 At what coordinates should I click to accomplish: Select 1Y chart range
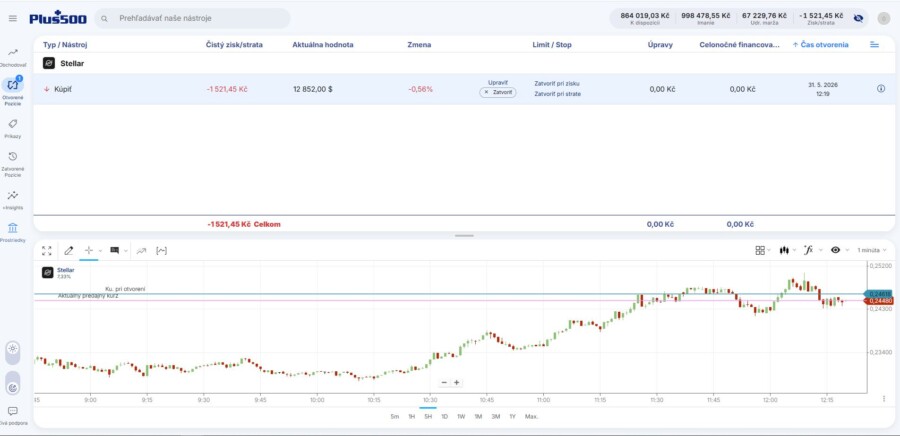[x=513, y=416]
